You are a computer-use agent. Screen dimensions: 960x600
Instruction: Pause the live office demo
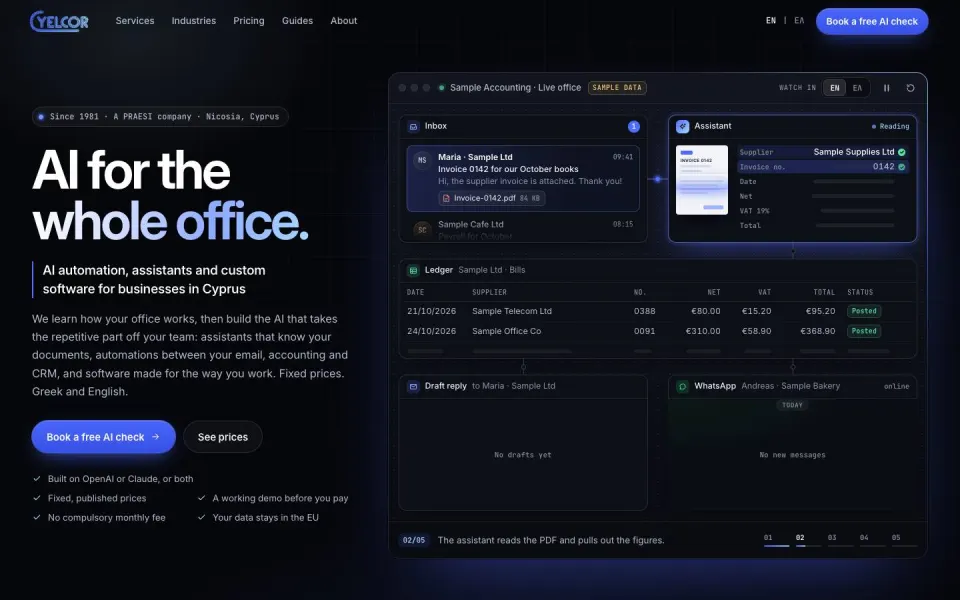point(887,88)
